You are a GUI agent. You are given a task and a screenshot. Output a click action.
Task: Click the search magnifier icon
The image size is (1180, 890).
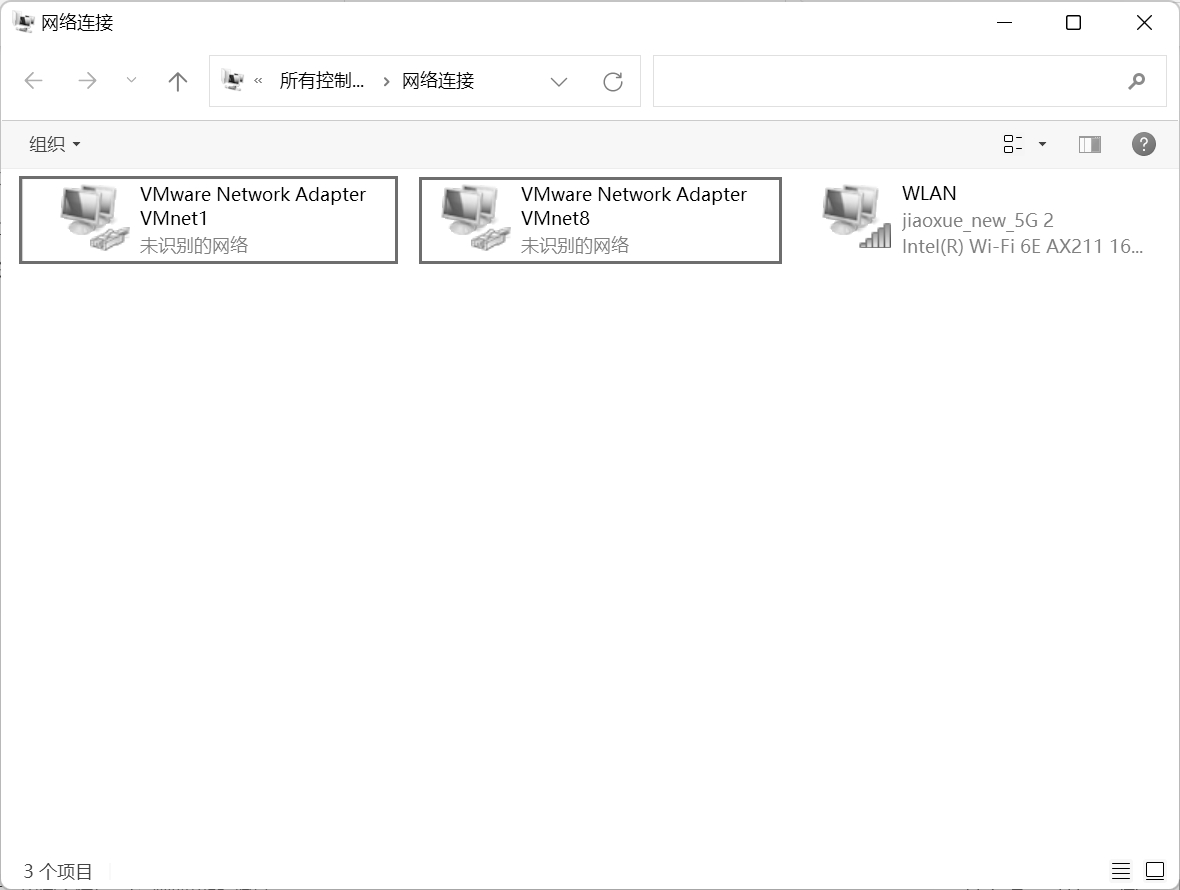(1136, 81)
